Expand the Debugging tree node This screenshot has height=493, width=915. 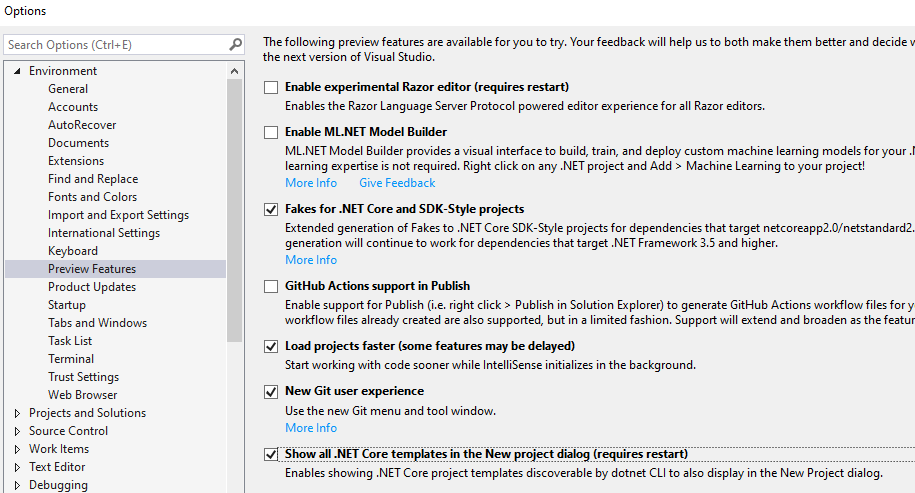[x=17, y=485]
